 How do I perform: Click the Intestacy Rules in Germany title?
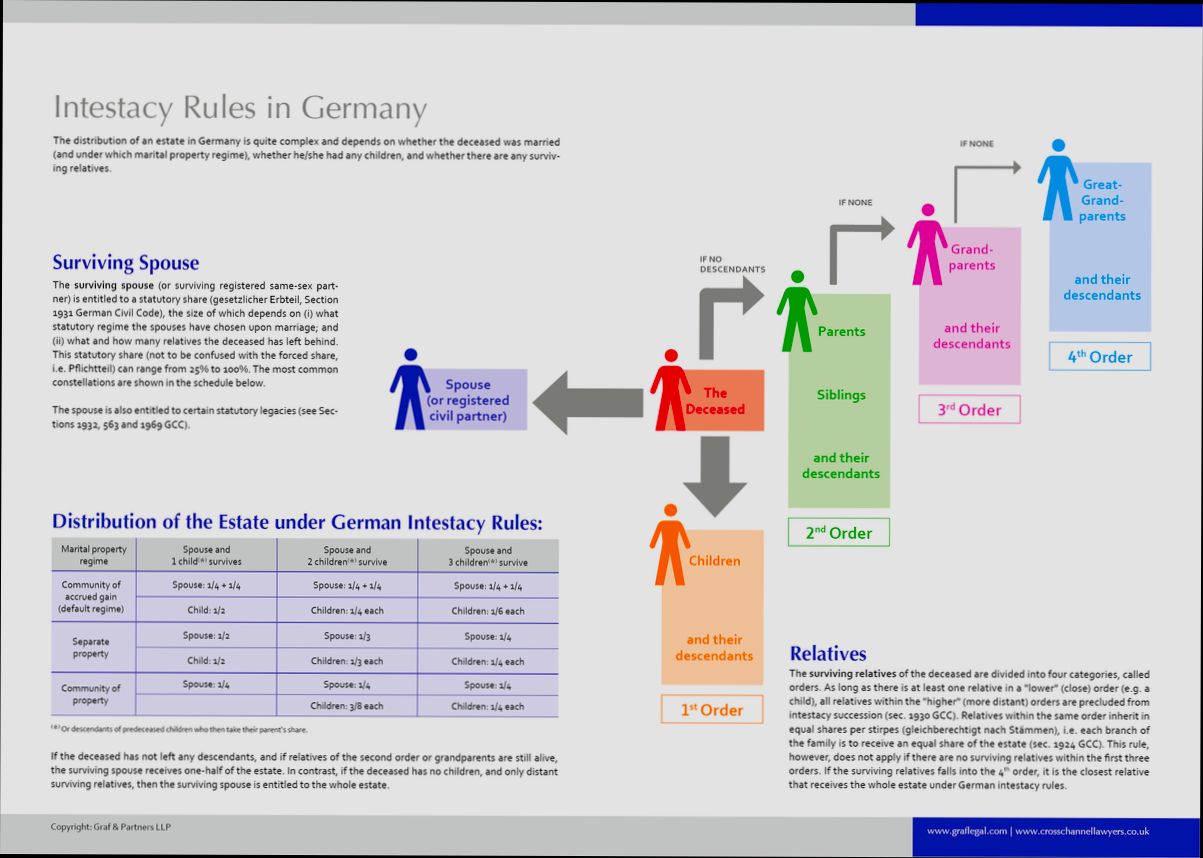[240, 108]
